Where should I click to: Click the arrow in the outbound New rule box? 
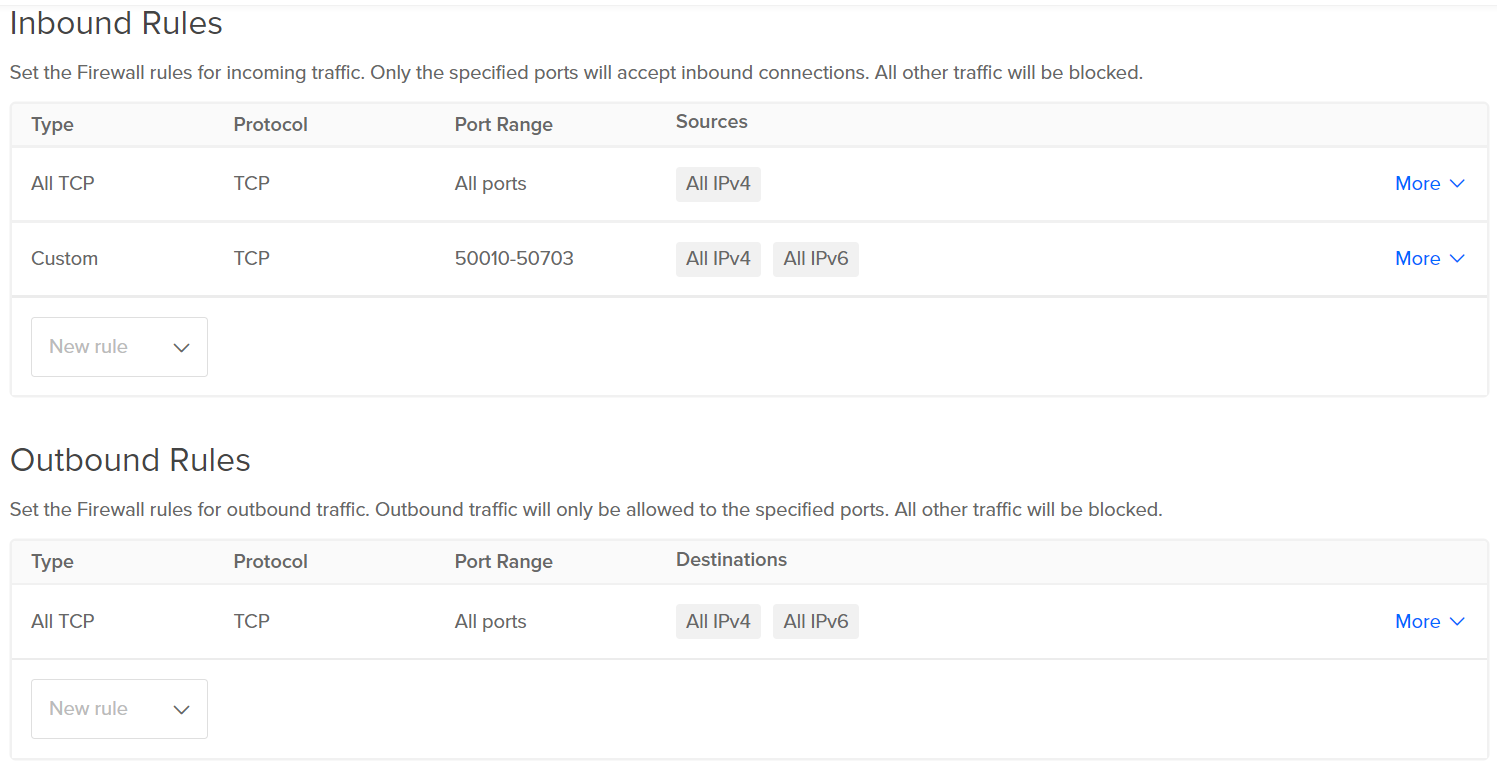click(x=181, y=710)
